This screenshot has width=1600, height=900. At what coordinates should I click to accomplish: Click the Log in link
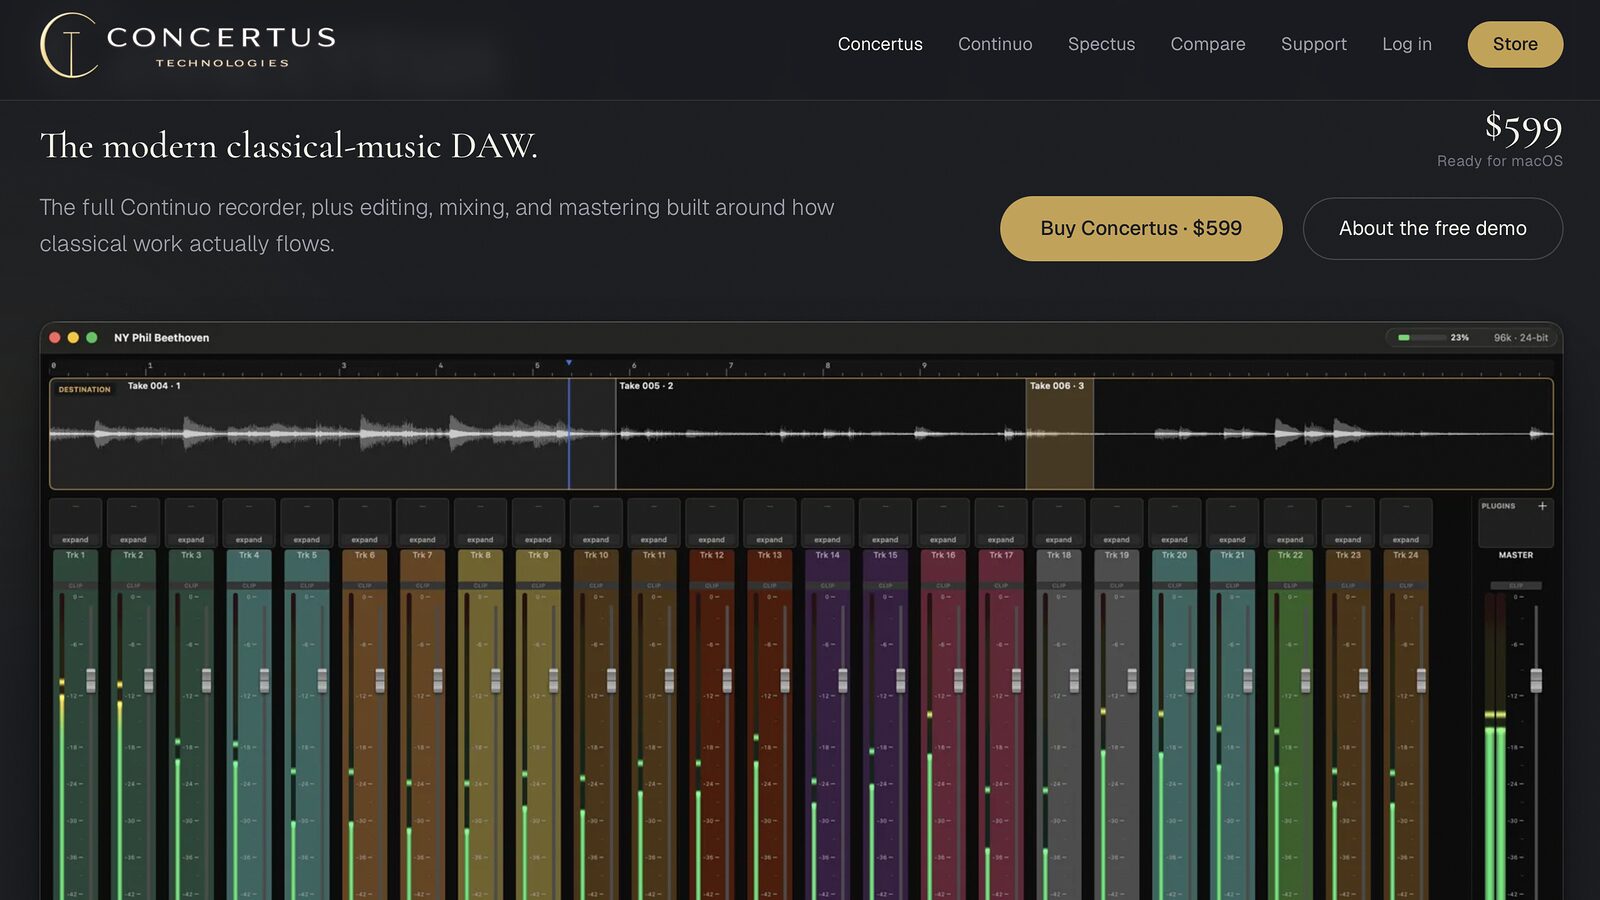tap(1407, 44)
